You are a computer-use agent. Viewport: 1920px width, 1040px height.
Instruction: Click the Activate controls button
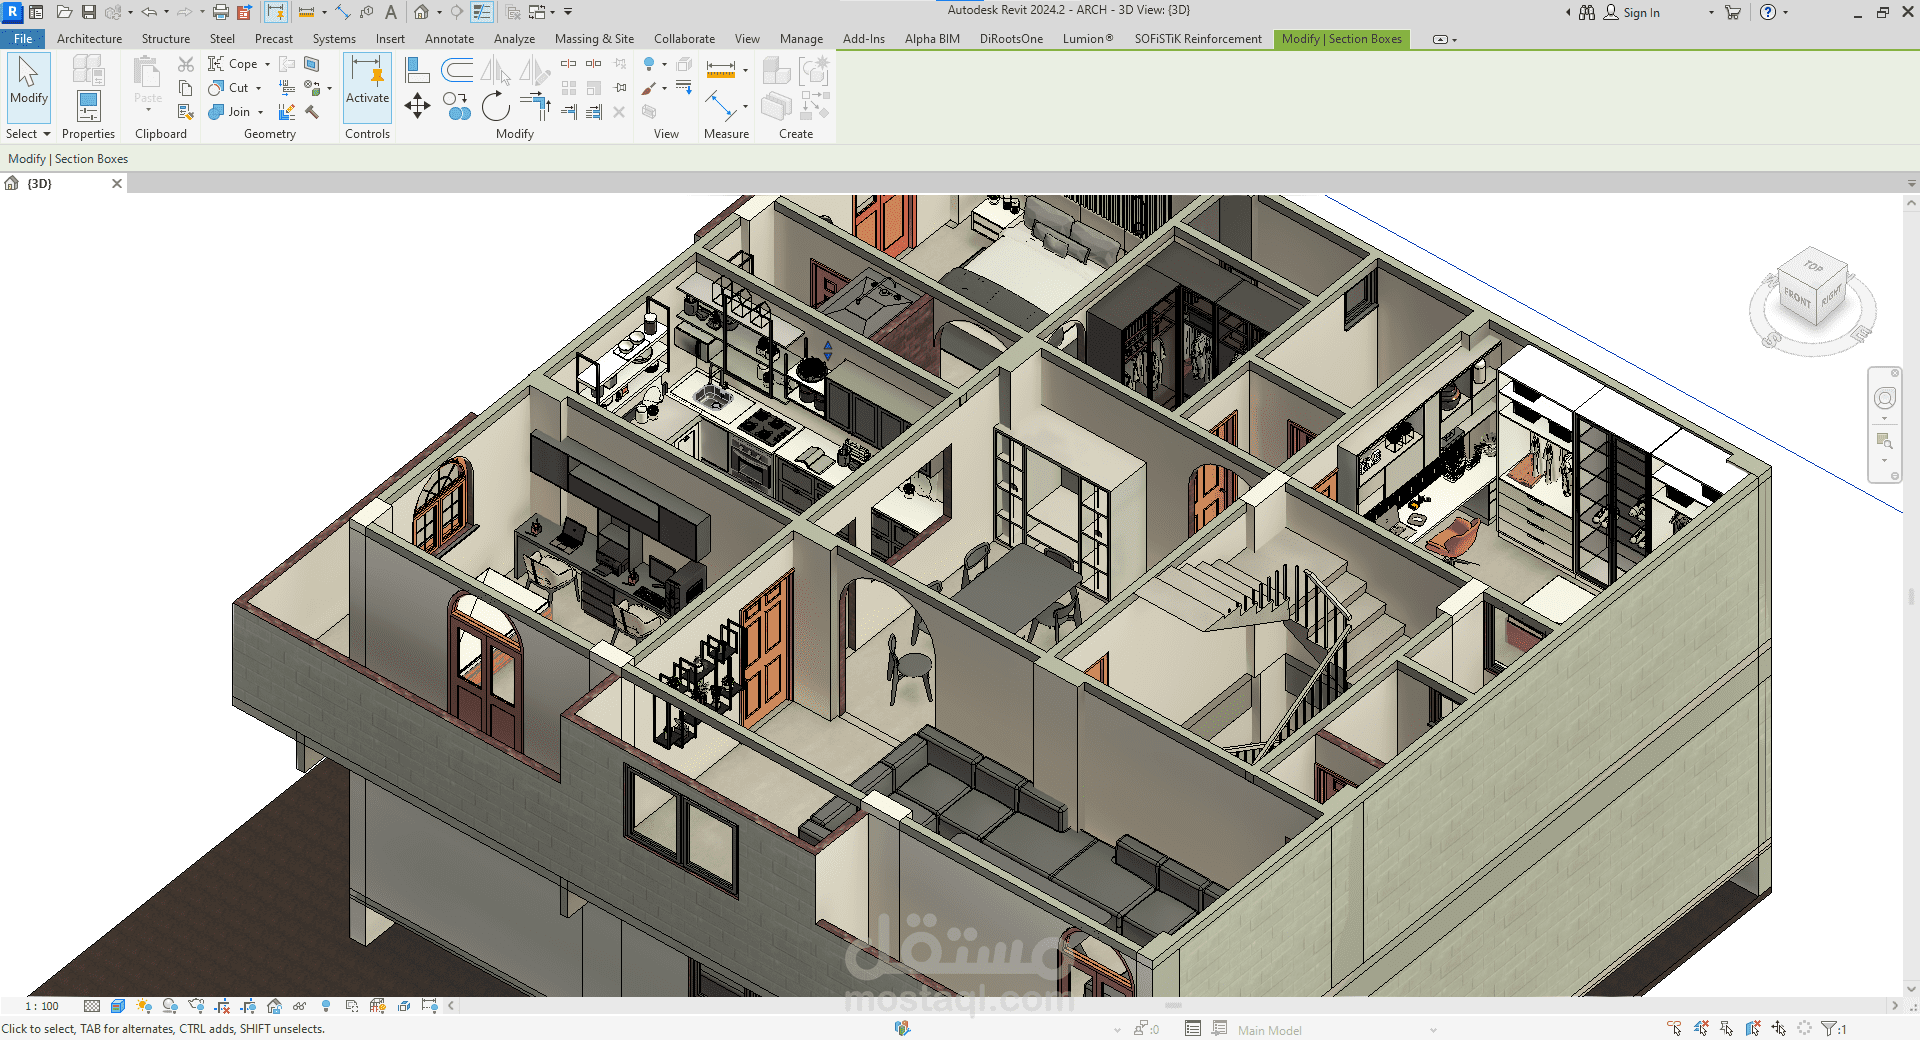click(x=367, y=88)
